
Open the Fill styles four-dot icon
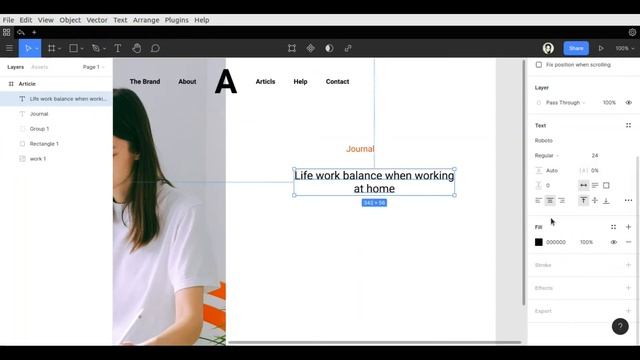click(x=613, y=227)
